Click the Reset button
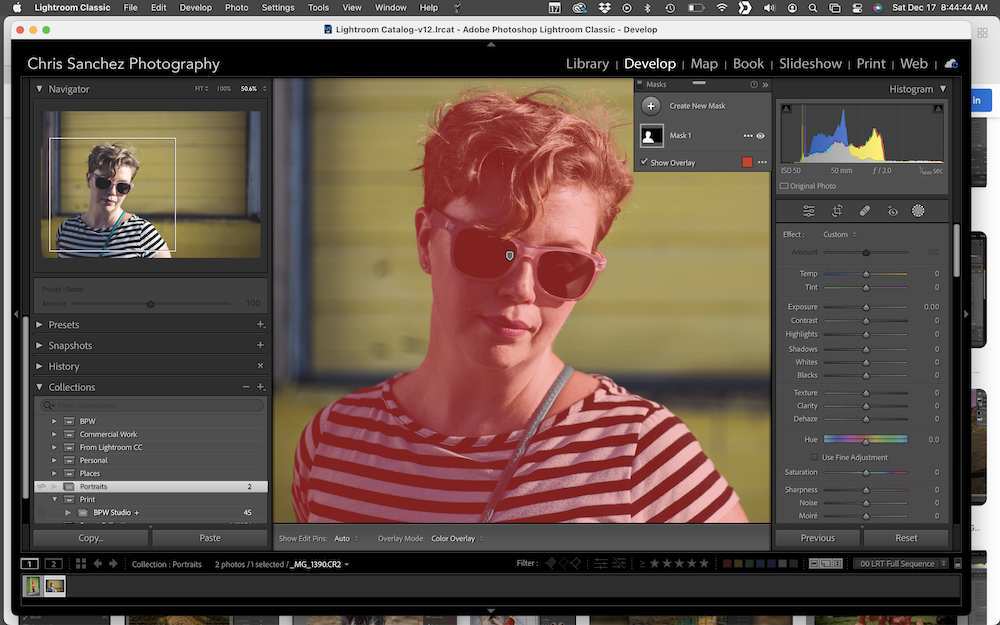This screenshot has width=1000, height=625. coord(905,538)
